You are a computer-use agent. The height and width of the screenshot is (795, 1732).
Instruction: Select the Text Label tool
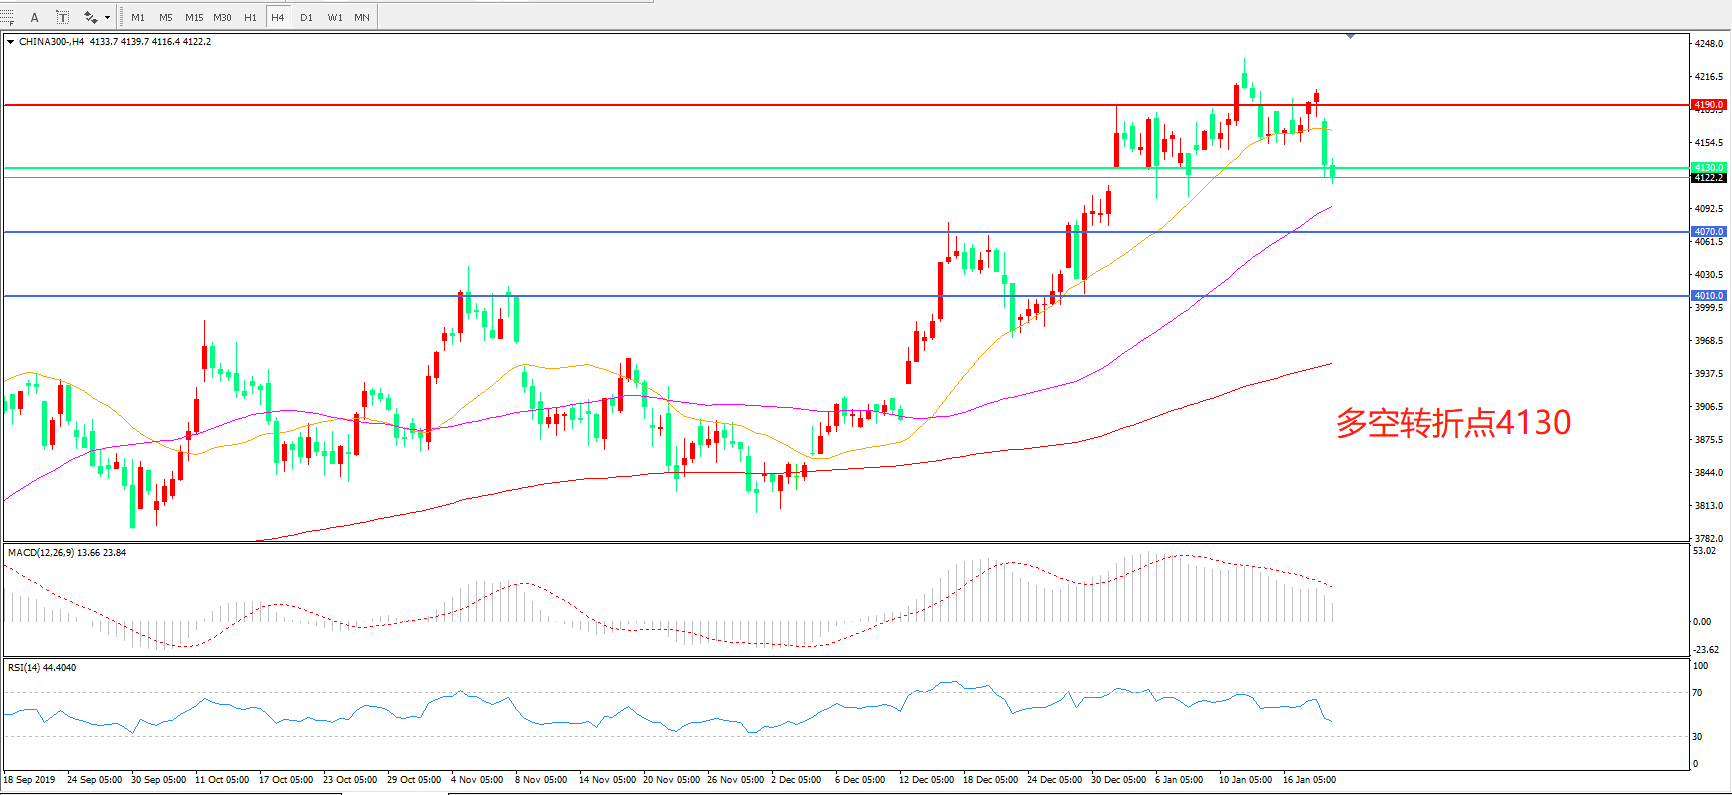point(62,17)
